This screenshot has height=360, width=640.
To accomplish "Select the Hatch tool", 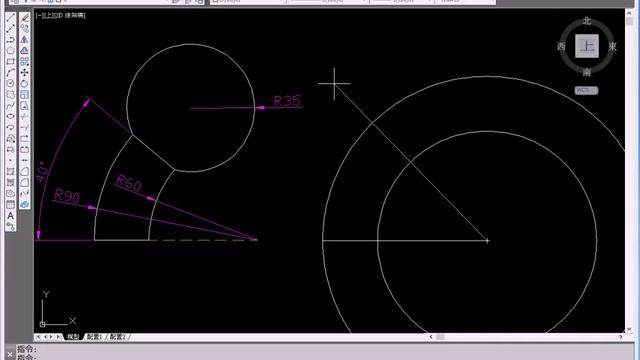I will pos(11,171).
